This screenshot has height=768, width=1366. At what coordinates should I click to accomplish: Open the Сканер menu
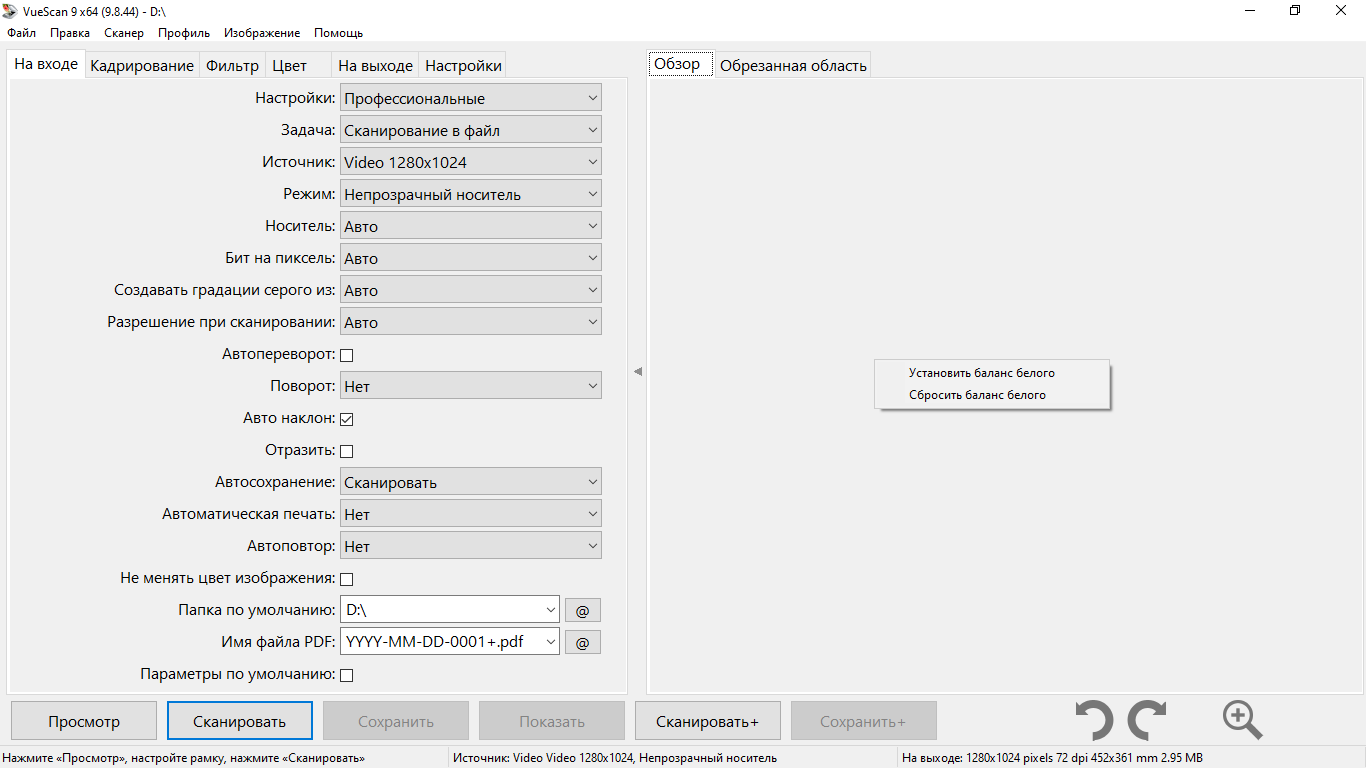124,33
